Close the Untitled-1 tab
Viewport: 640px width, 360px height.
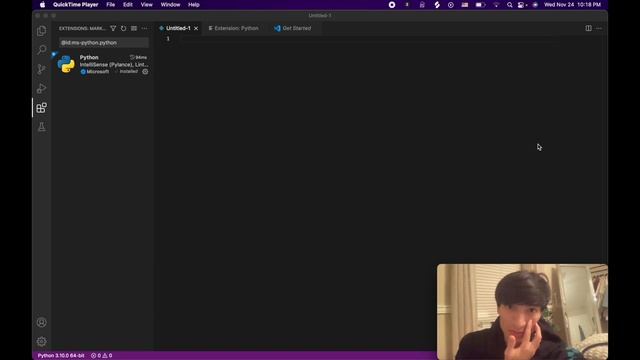pyautogui.click(x=196, y=28)
